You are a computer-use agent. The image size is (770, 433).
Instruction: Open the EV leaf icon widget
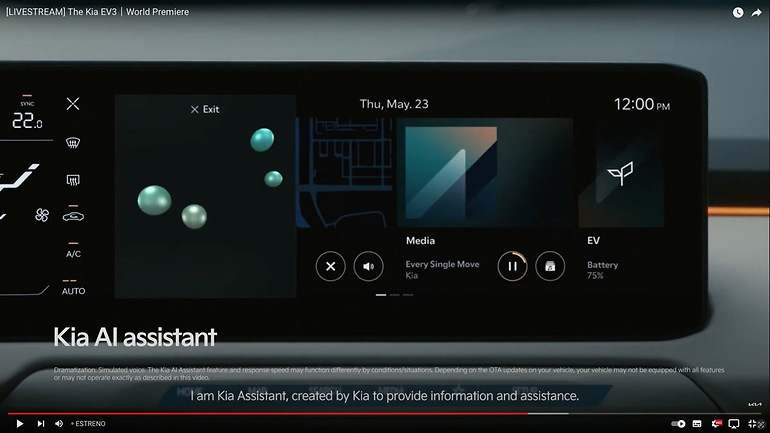pyautogui.click(x=621, y=172)
